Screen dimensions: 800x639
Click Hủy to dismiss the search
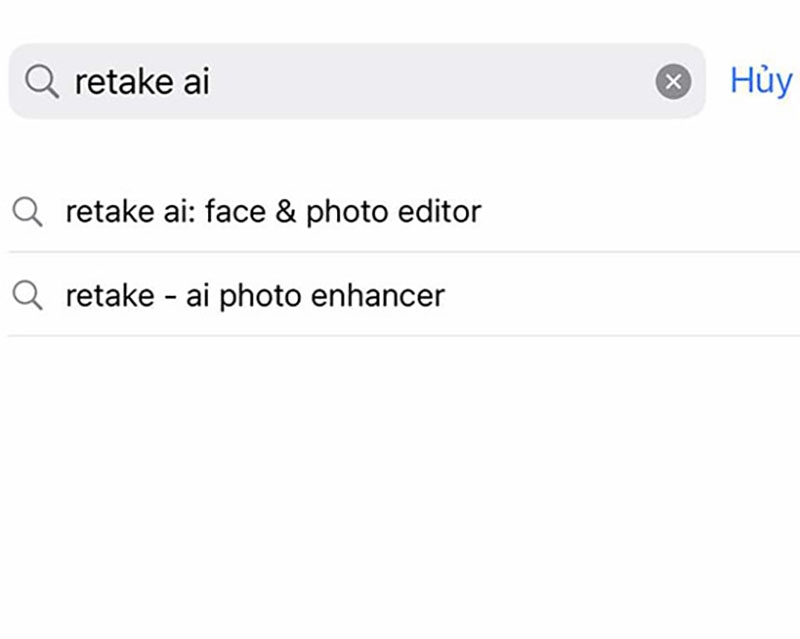(762, 80)
